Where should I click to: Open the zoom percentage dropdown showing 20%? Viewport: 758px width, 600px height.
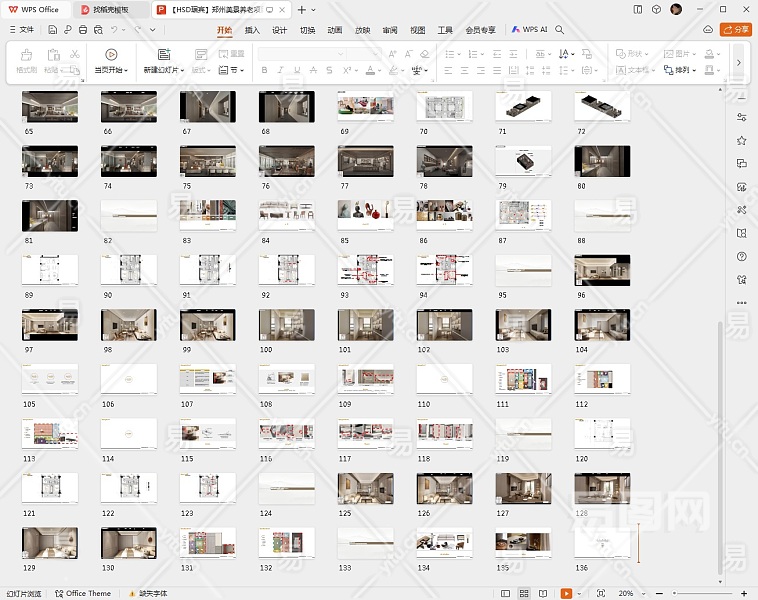[630, 593]
